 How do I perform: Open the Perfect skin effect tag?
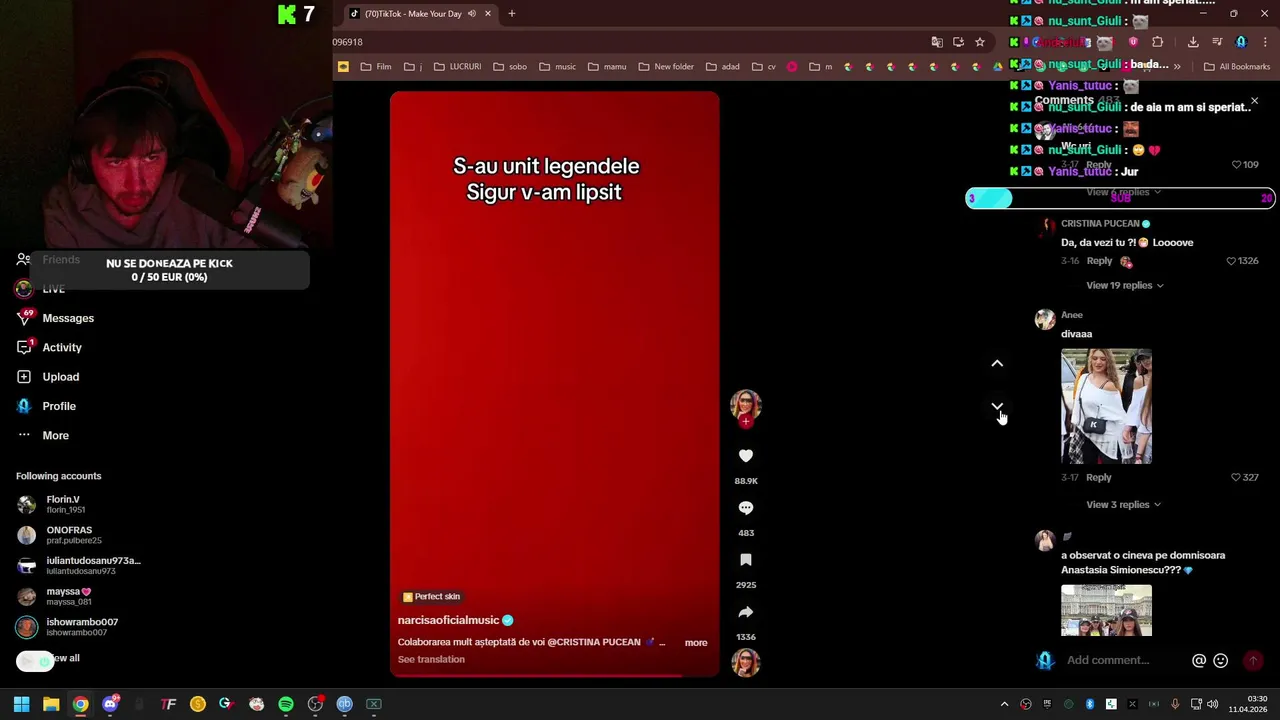(431, 597)
